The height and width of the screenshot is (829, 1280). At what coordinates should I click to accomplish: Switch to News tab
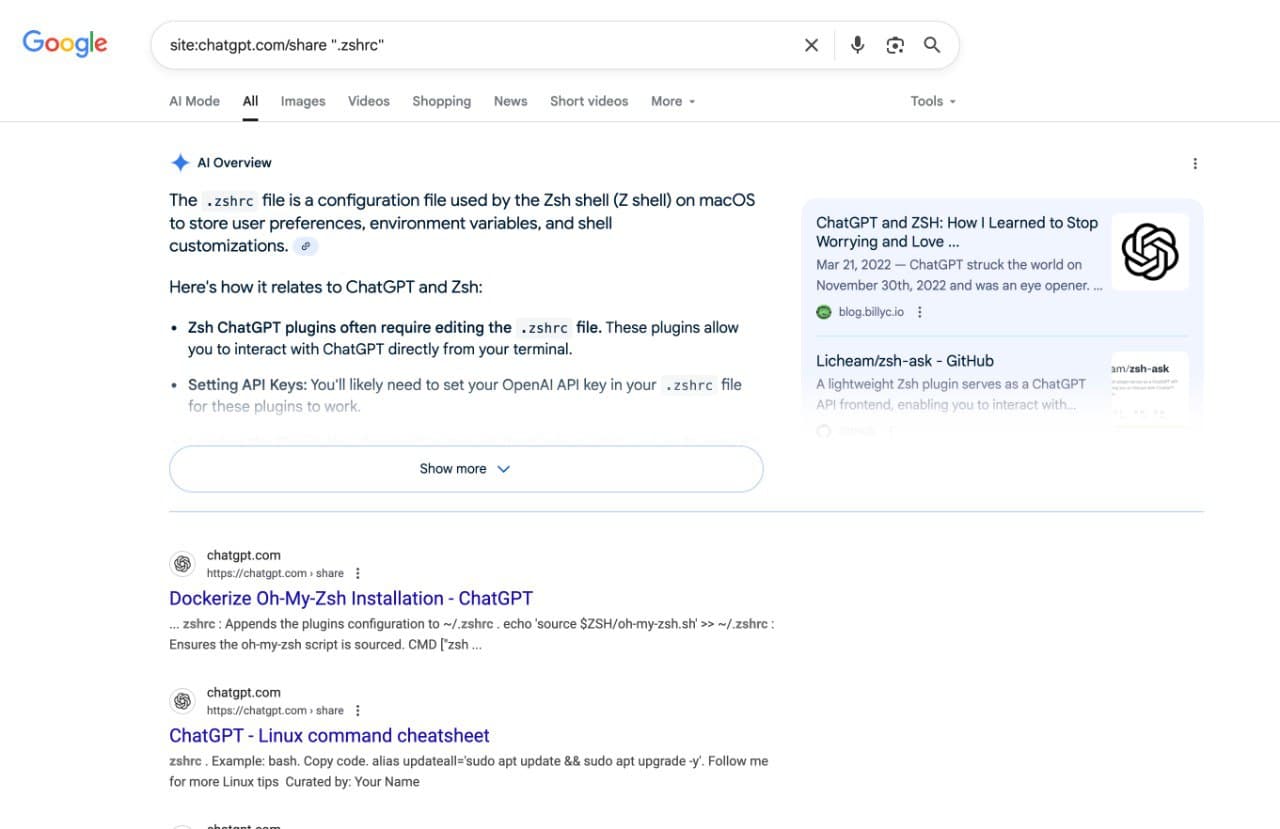[x=510, y=101]
